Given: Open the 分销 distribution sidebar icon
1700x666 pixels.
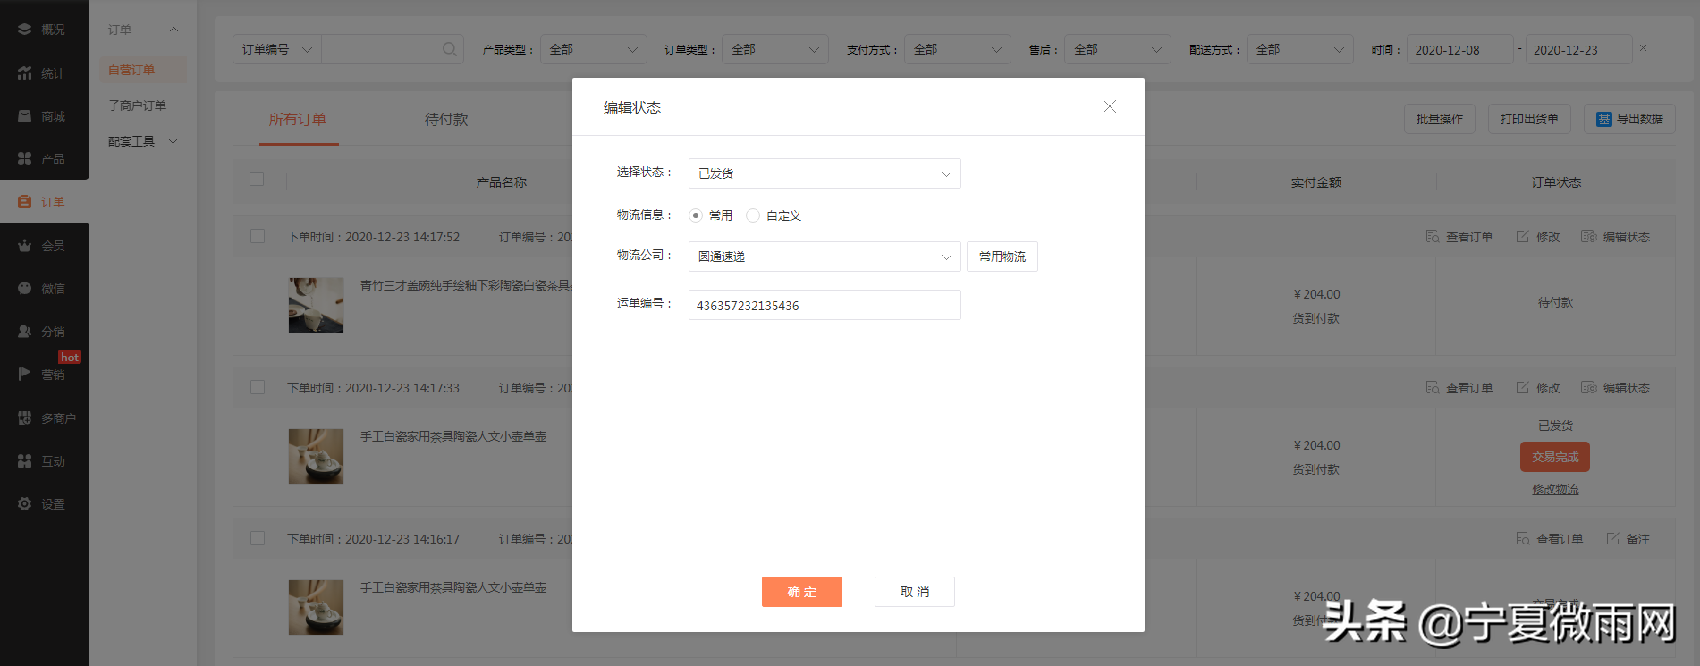Looking at the screenshot, I should pyautogui.click(x=25, y=331).
